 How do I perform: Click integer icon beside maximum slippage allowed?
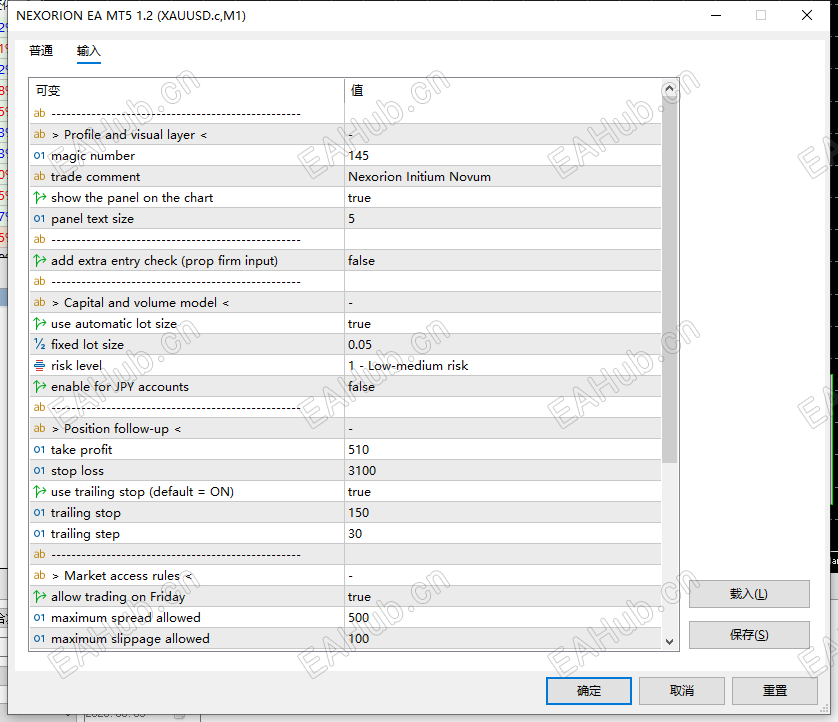(x=39, y=639)
